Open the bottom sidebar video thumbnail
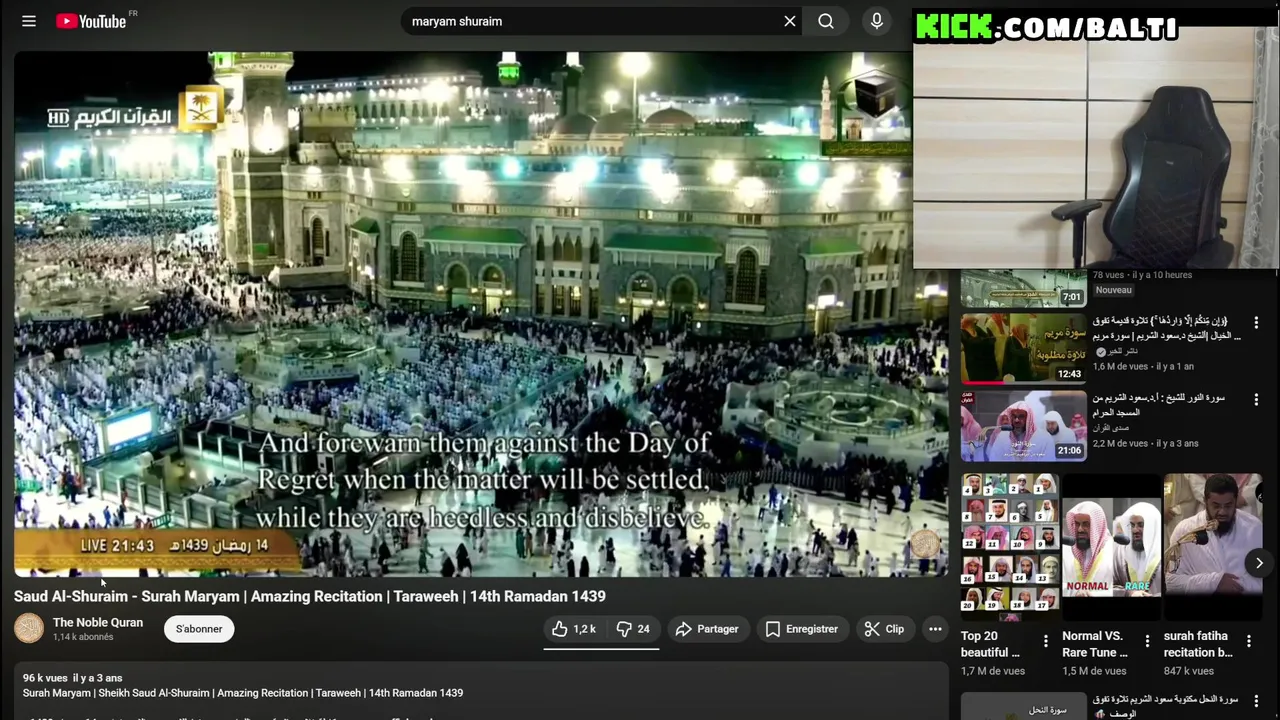The image size is (1280, 720). click(x=1023, y=706)
